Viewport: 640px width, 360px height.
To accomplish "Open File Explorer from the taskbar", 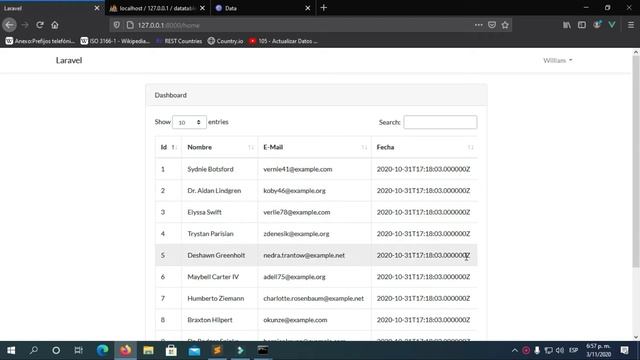I will click(148, 350).
